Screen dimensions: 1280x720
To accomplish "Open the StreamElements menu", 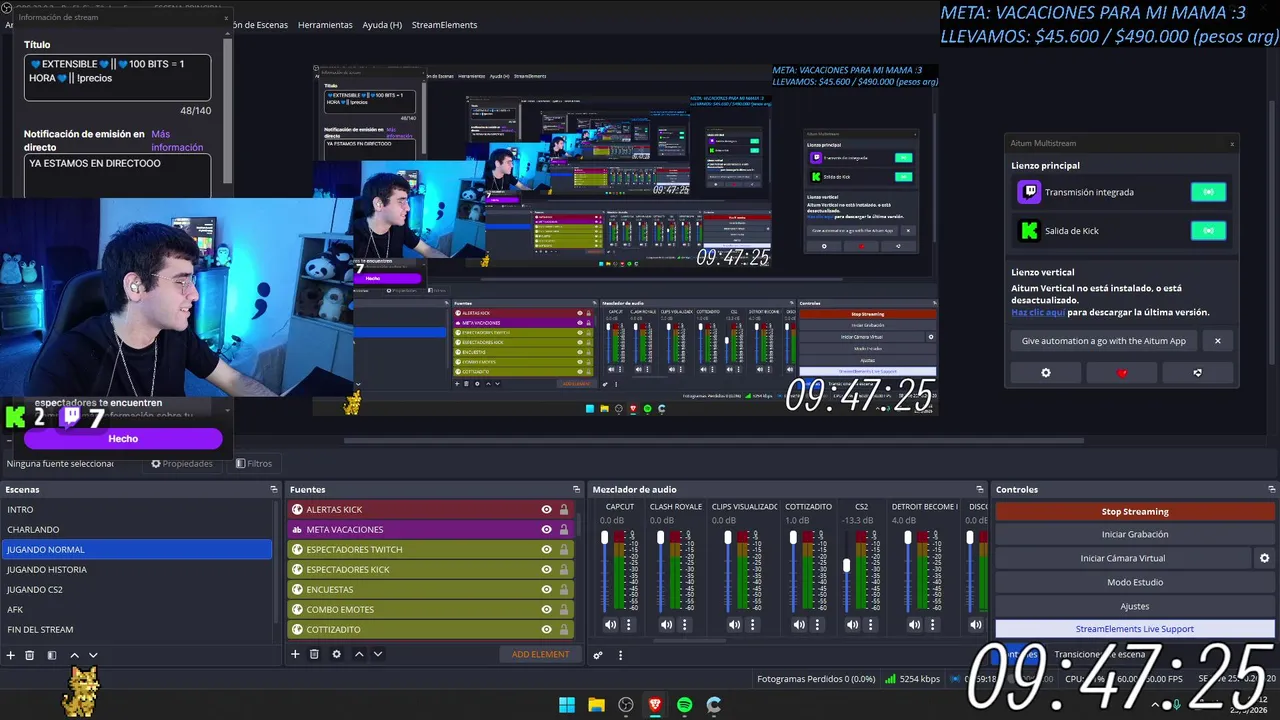I will (444, 24).
